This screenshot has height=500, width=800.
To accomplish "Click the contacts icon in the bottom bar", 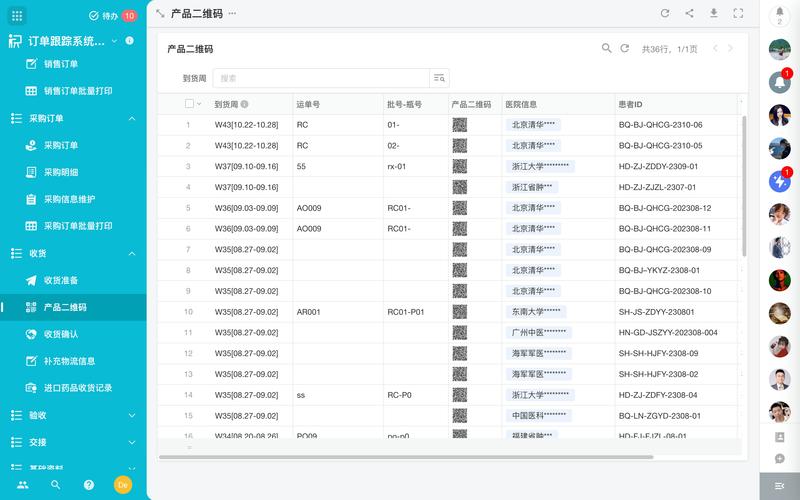I will point(22,485).
